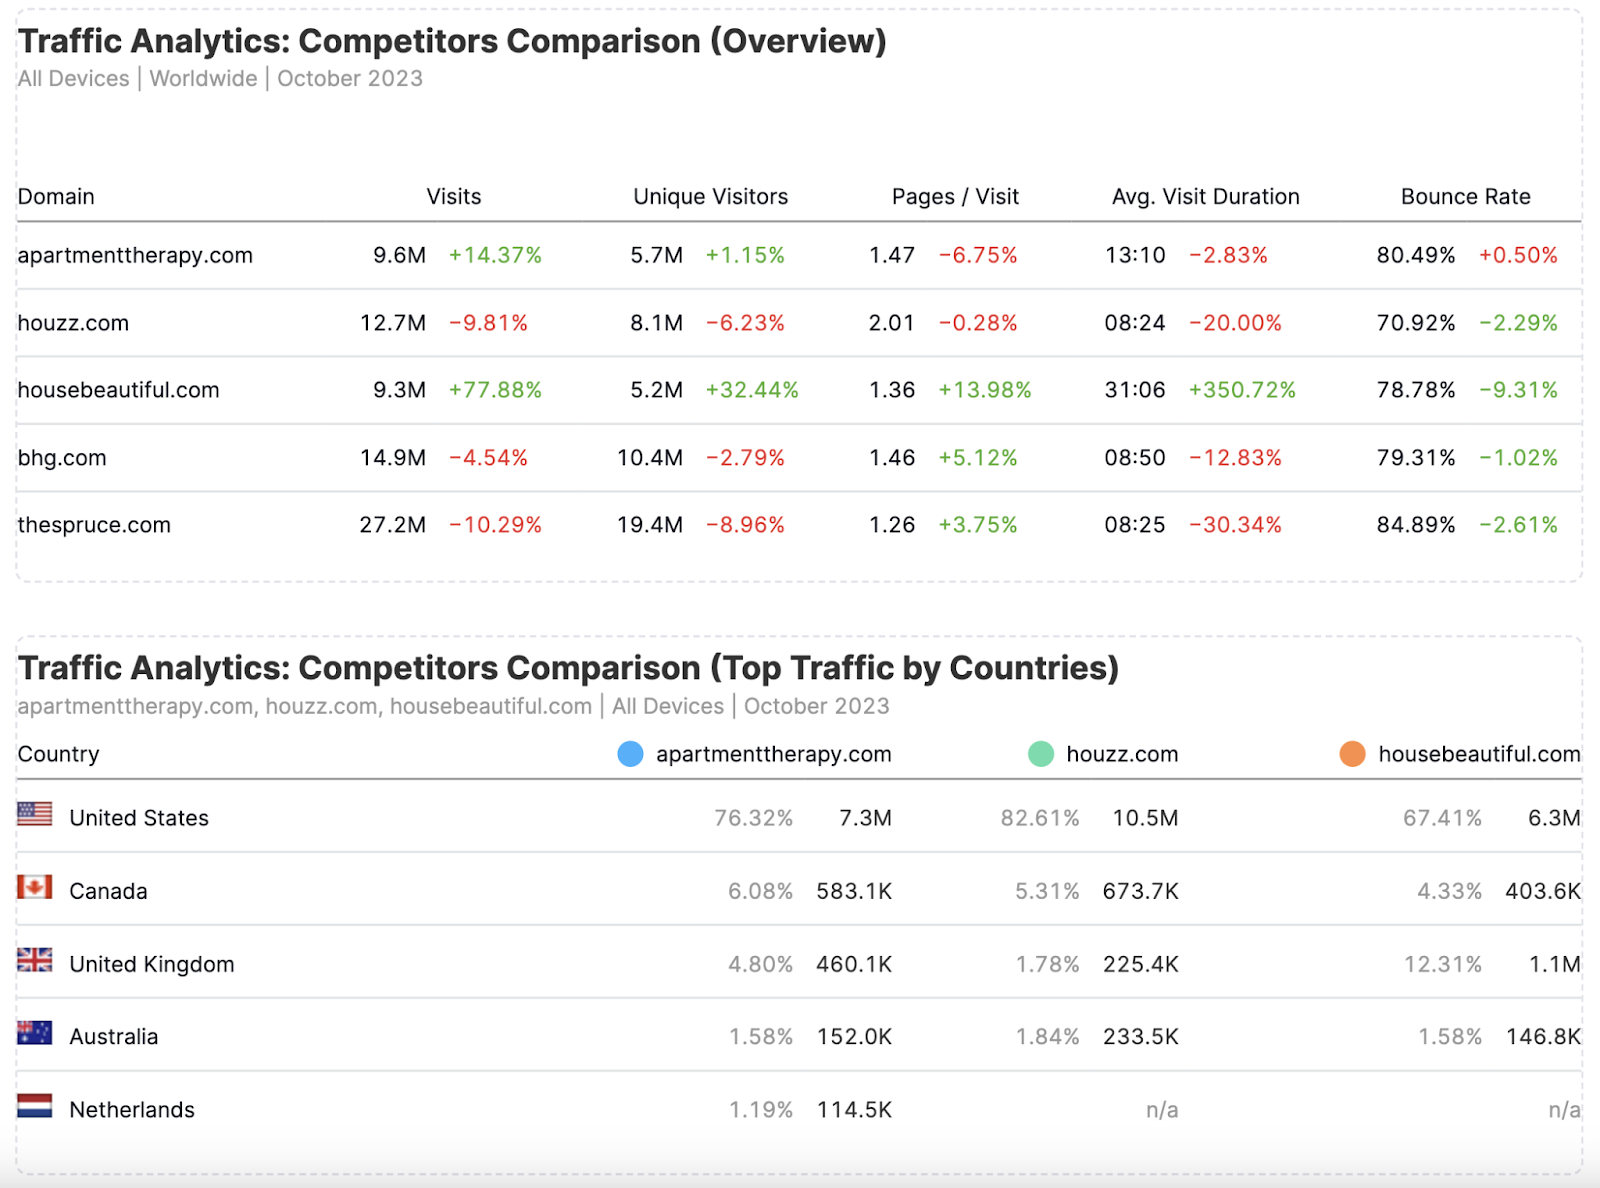
Task: Select housebeautiful.com in the overview table
Action: pos(119,390)
